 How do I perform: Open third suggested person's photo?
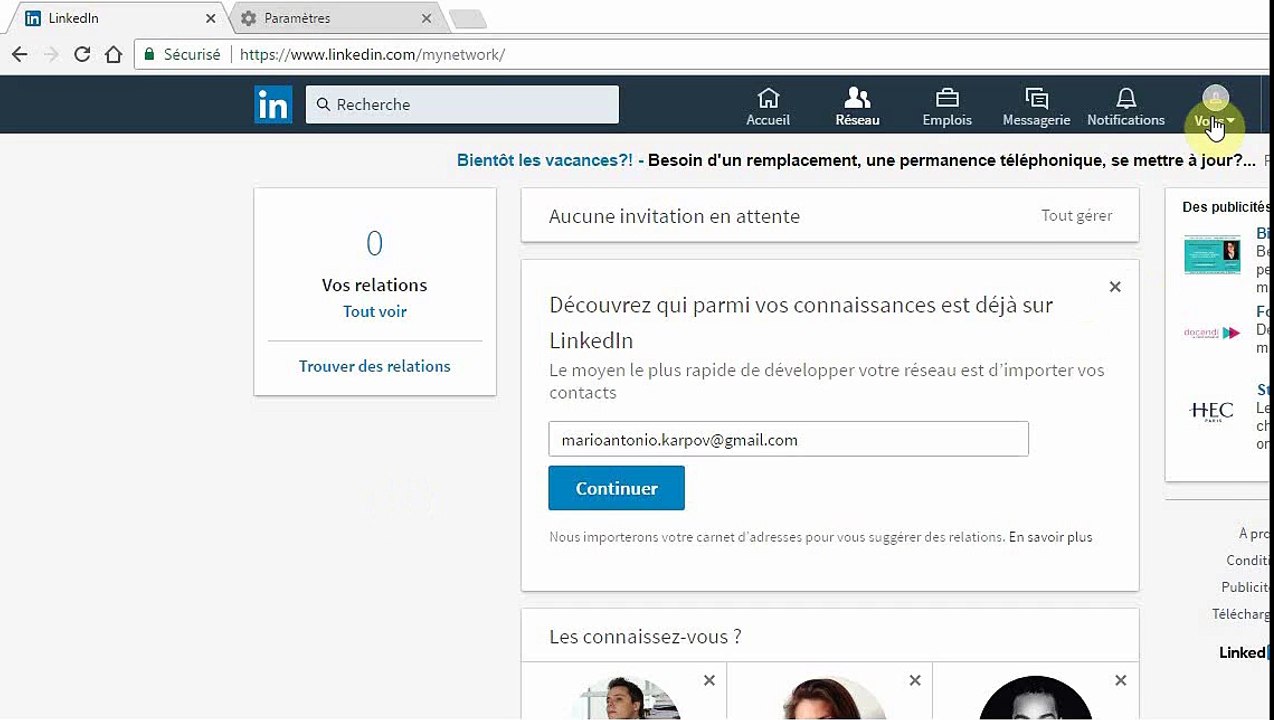point(1035,699)
